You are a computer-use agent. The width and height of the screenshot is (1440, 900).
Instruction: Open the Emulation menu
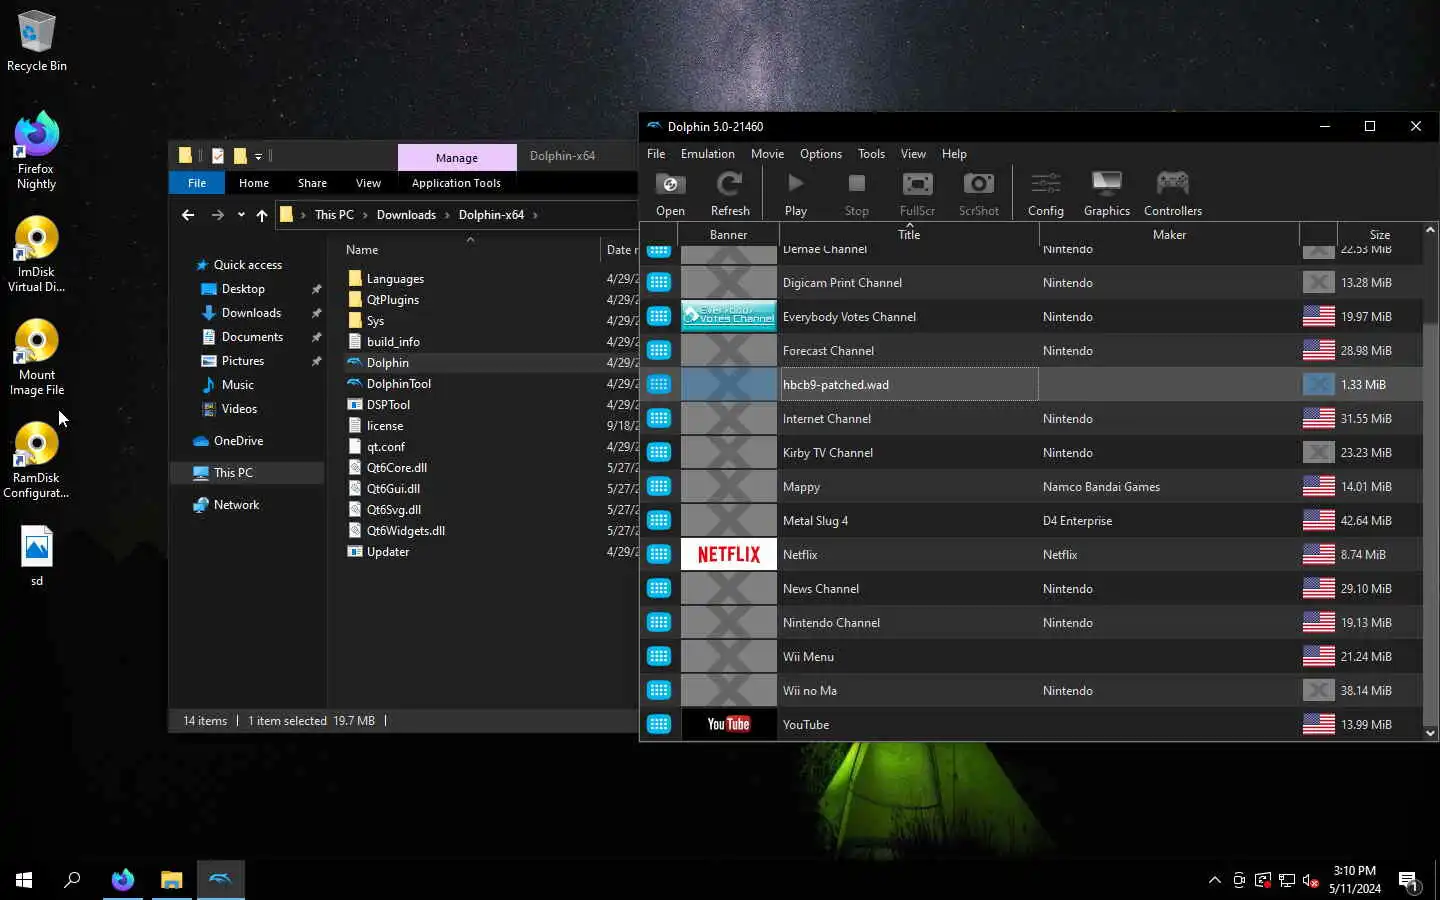pos(708,154)
